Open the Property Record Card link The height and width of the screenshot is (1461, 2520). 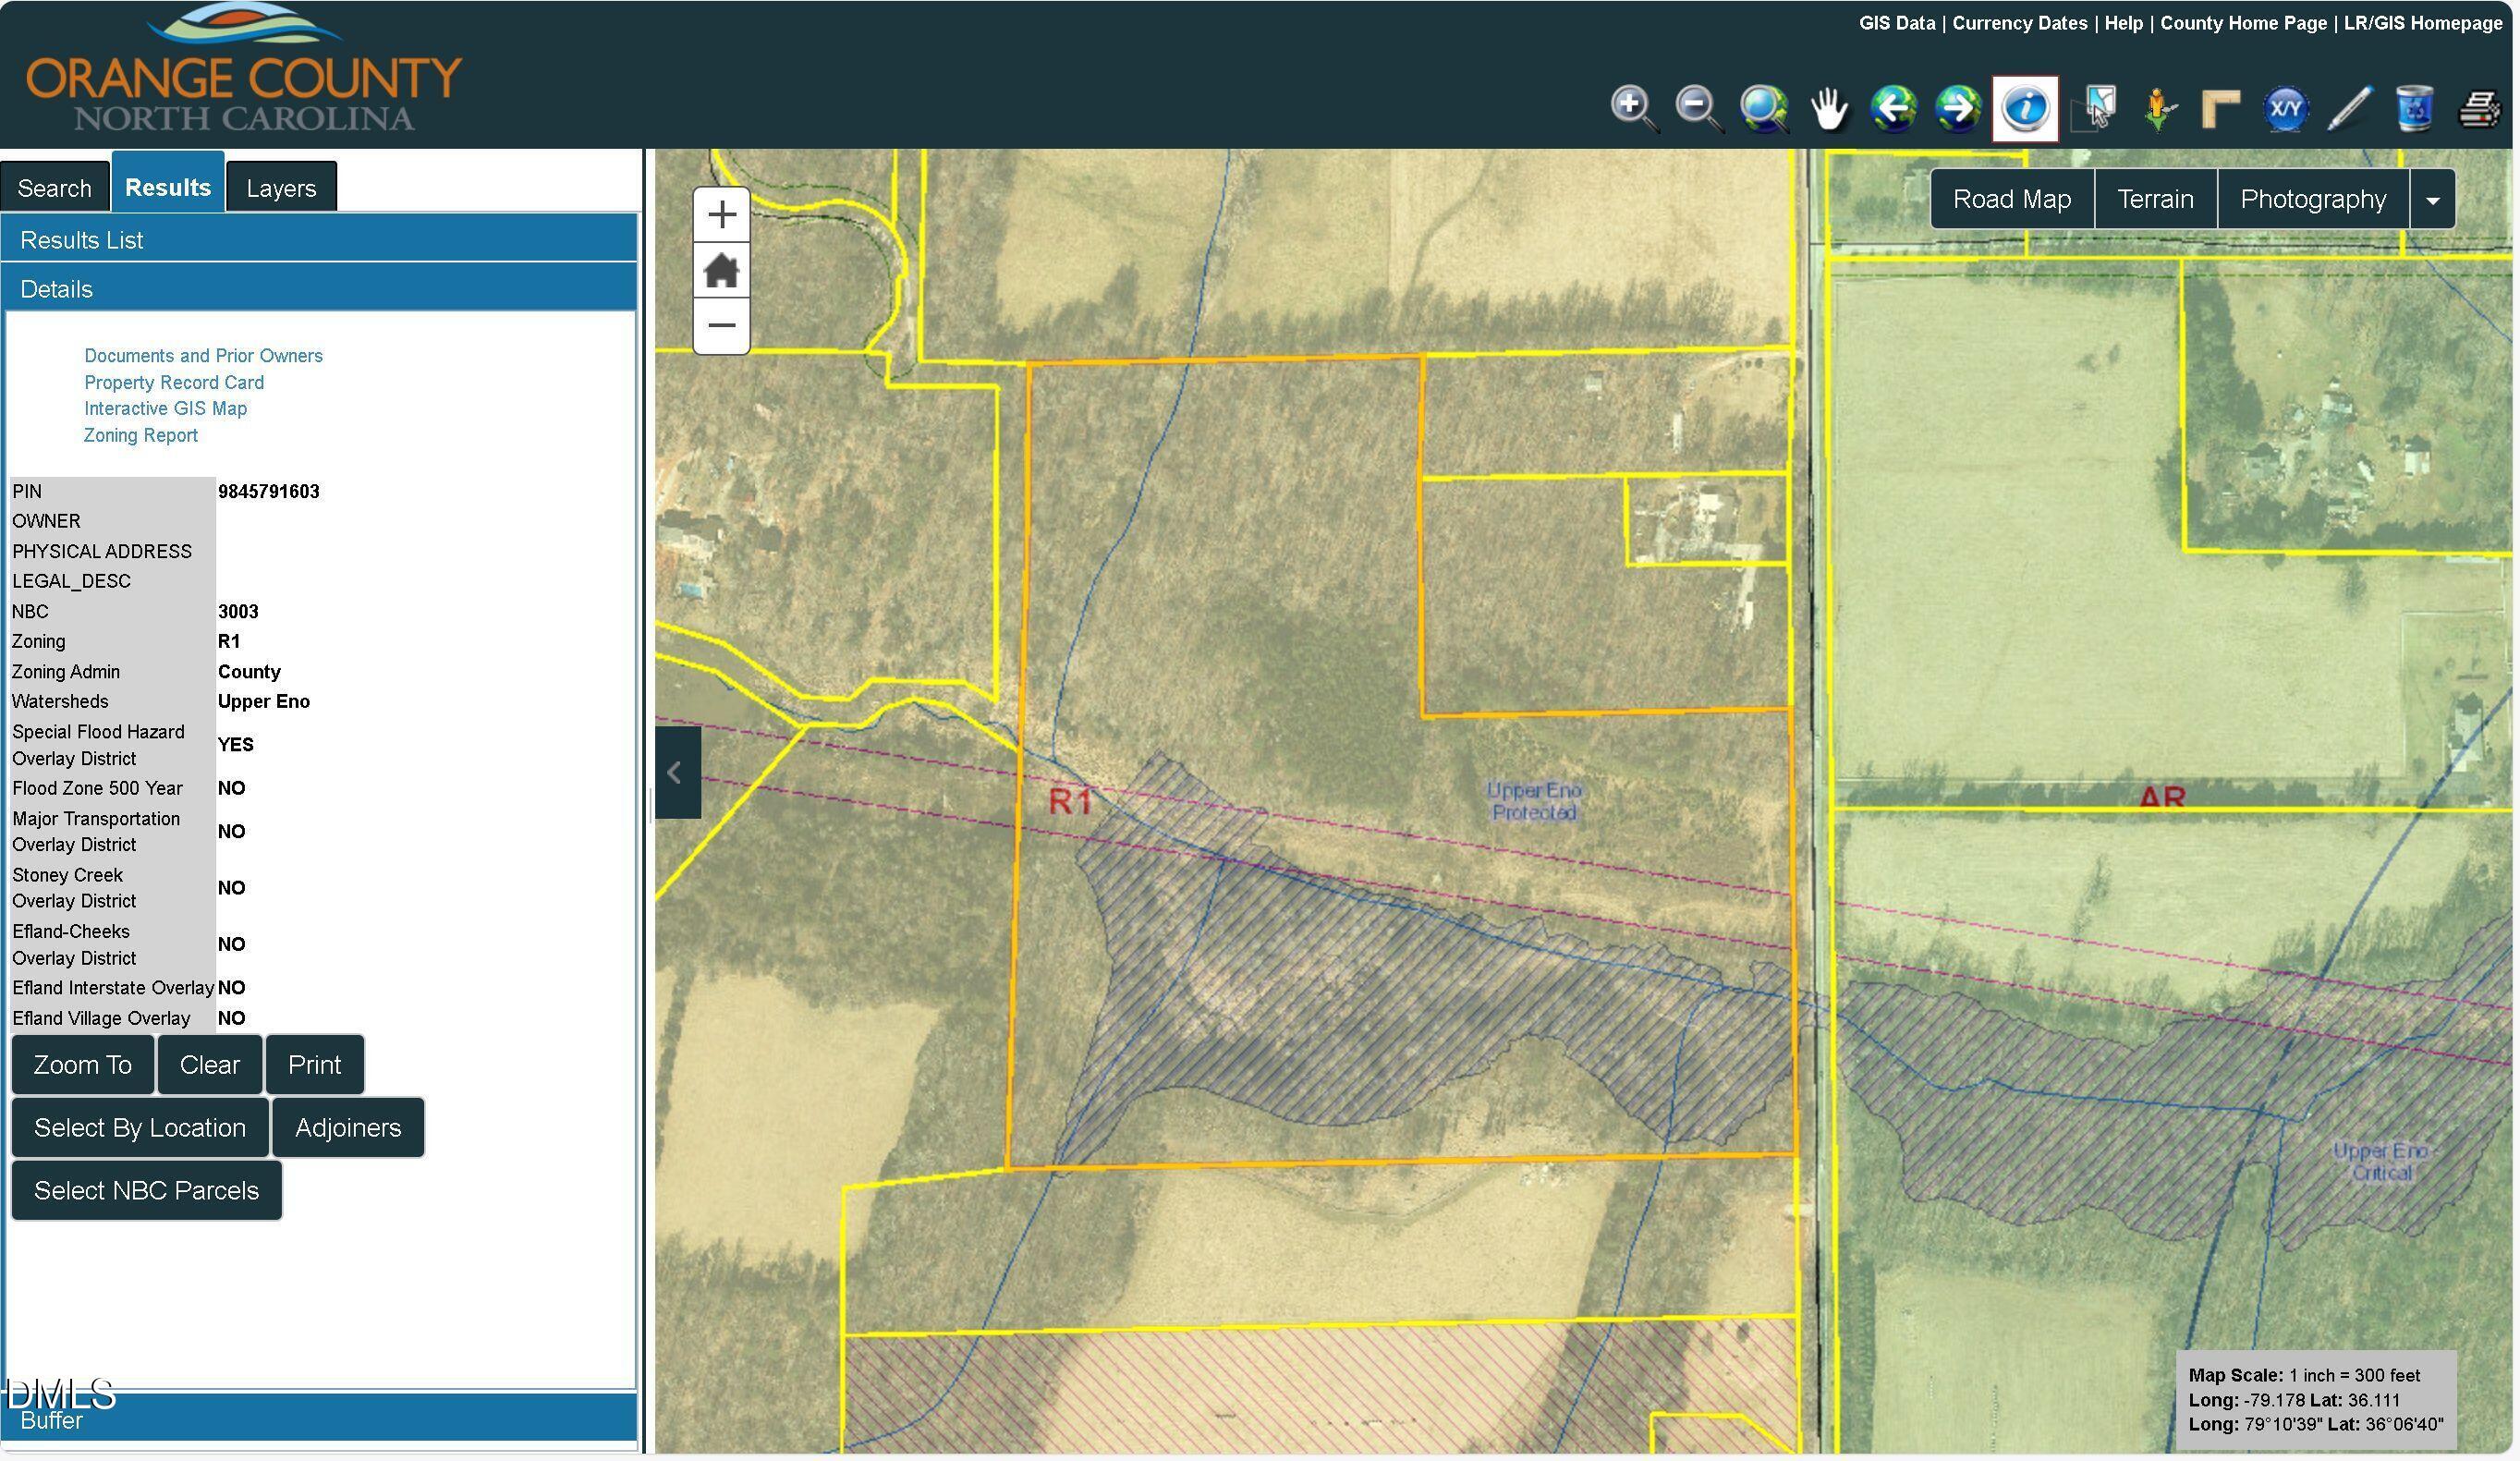[174, 382]
